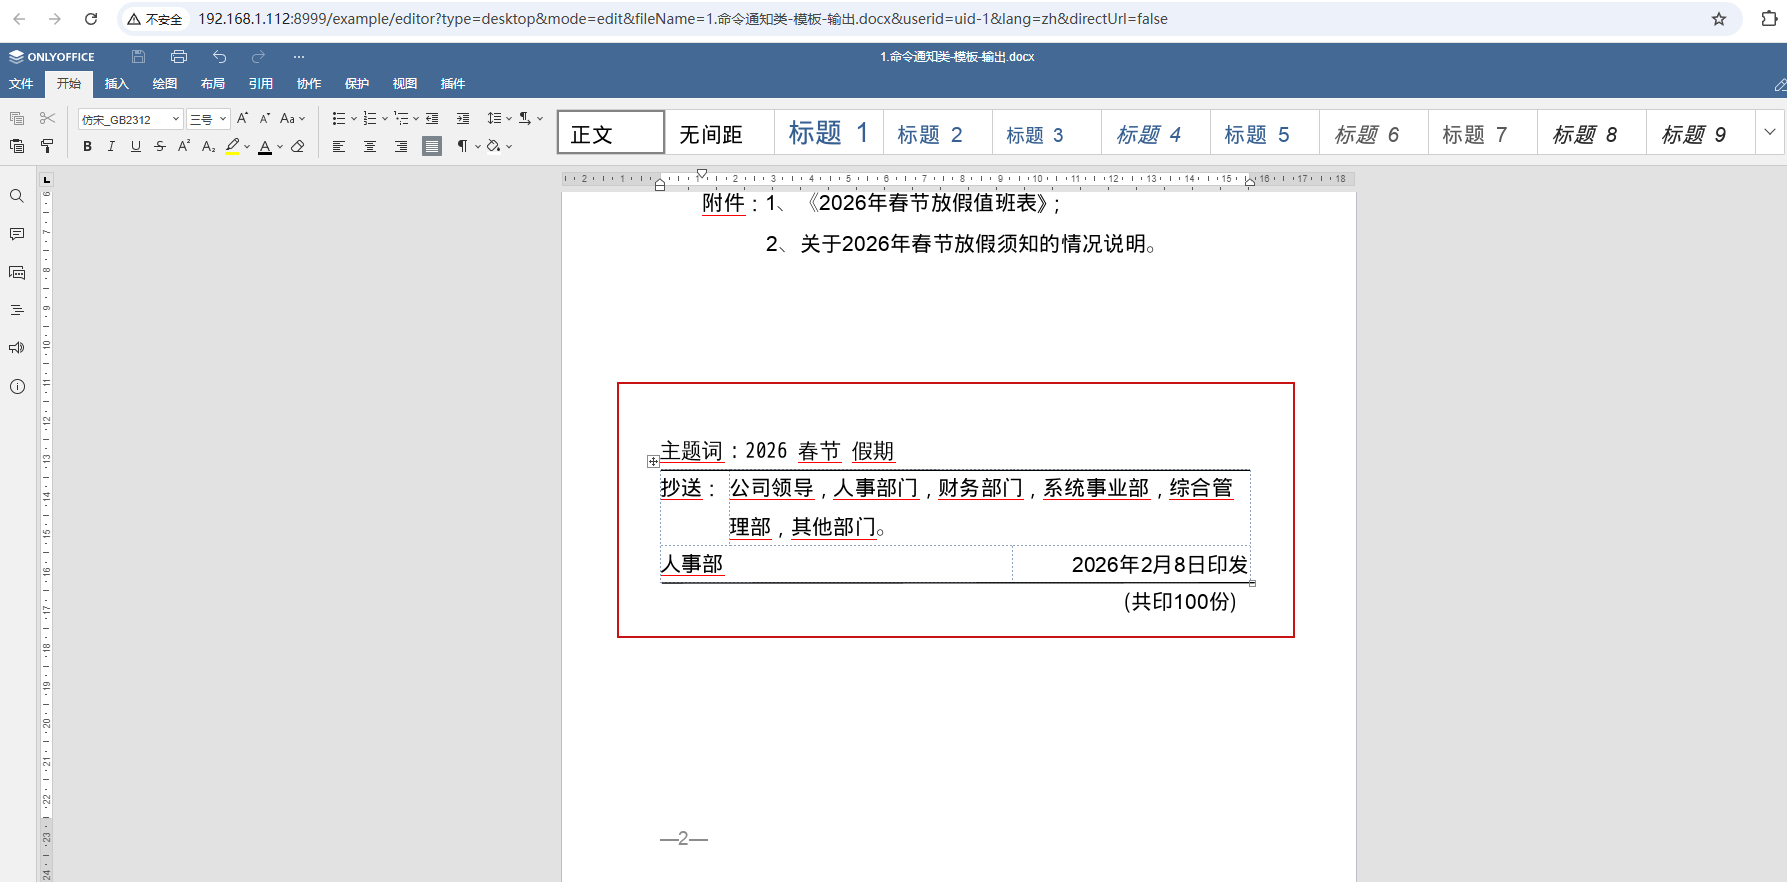Click the Clear style eraser icon
Viewport: 1787px width, 882px height.
pos(298,146)
